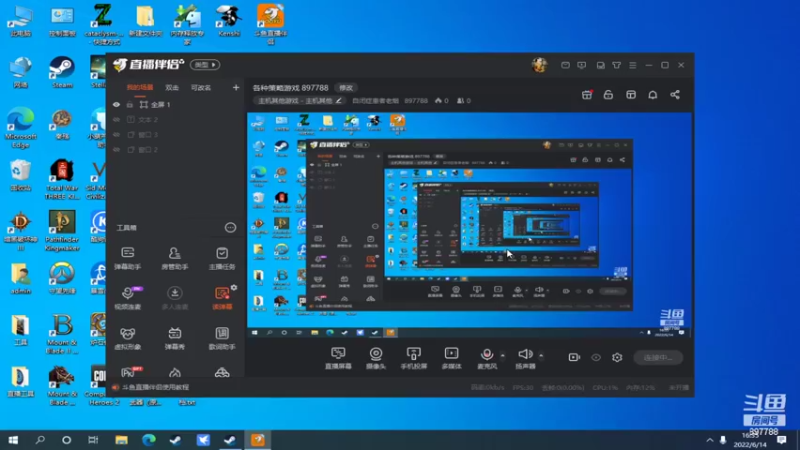Show the 窗口 2 source layer
800x450 pixels.
[116, 149]
